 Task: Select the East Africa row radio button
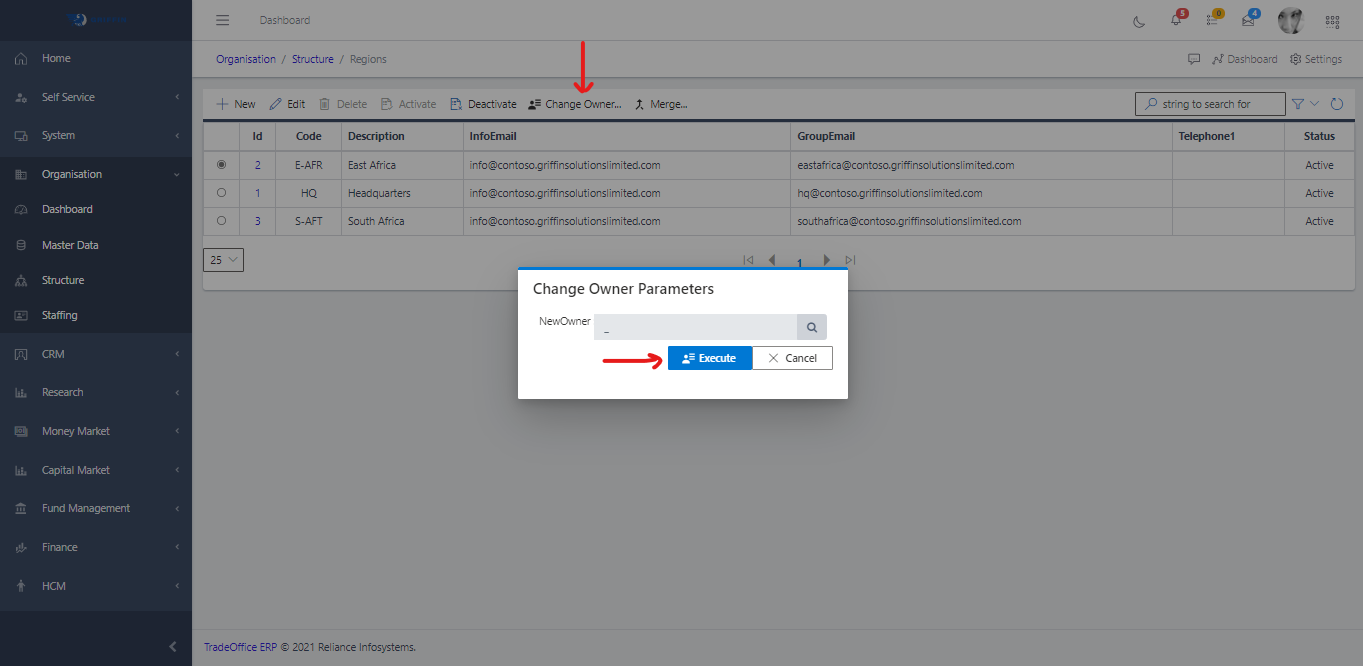pos(221,165)
